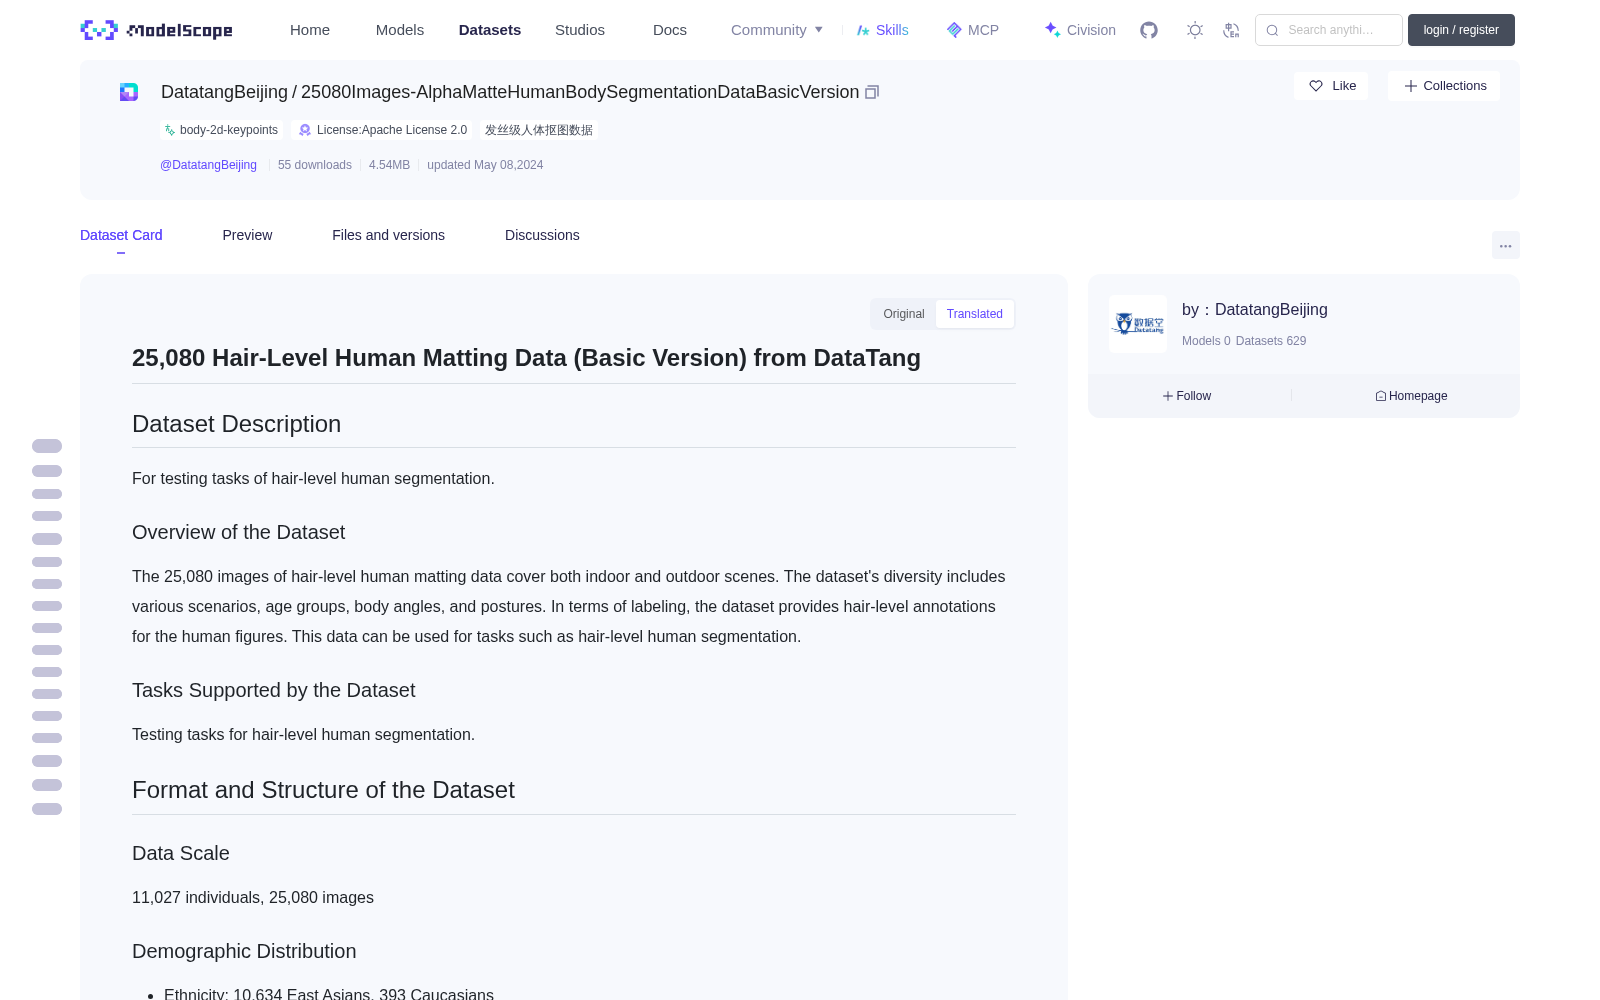Screen dimensions: 1600x1000
Task: Click the DatatangBeijing owl avatar
Action: click(1138, 324)
